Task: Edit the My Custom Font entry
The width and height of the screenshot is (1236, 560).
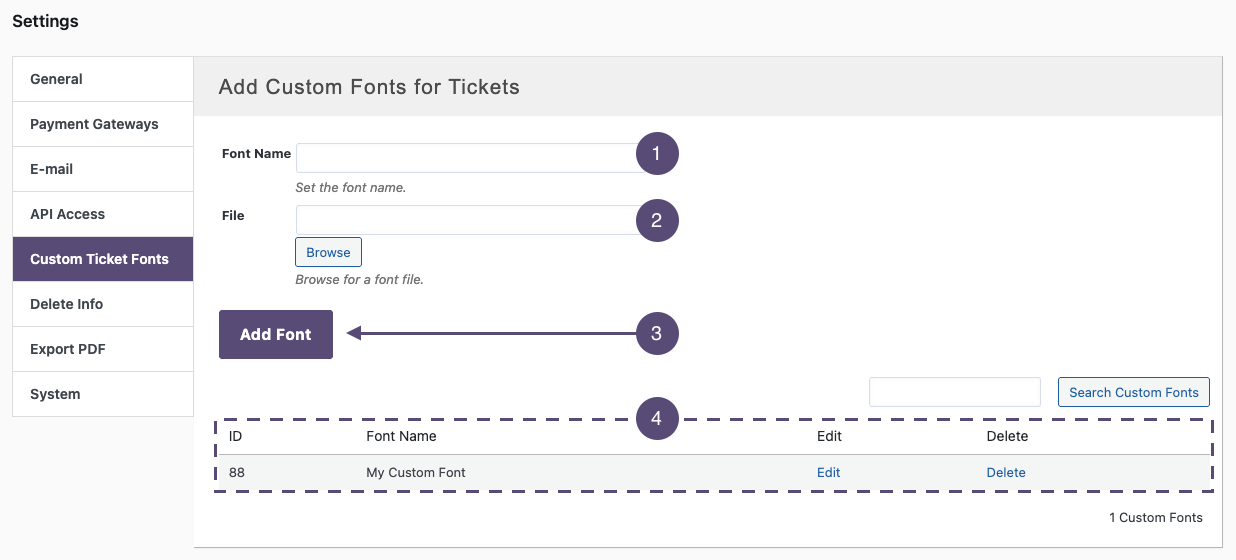Action: click(x=828, y=473)
